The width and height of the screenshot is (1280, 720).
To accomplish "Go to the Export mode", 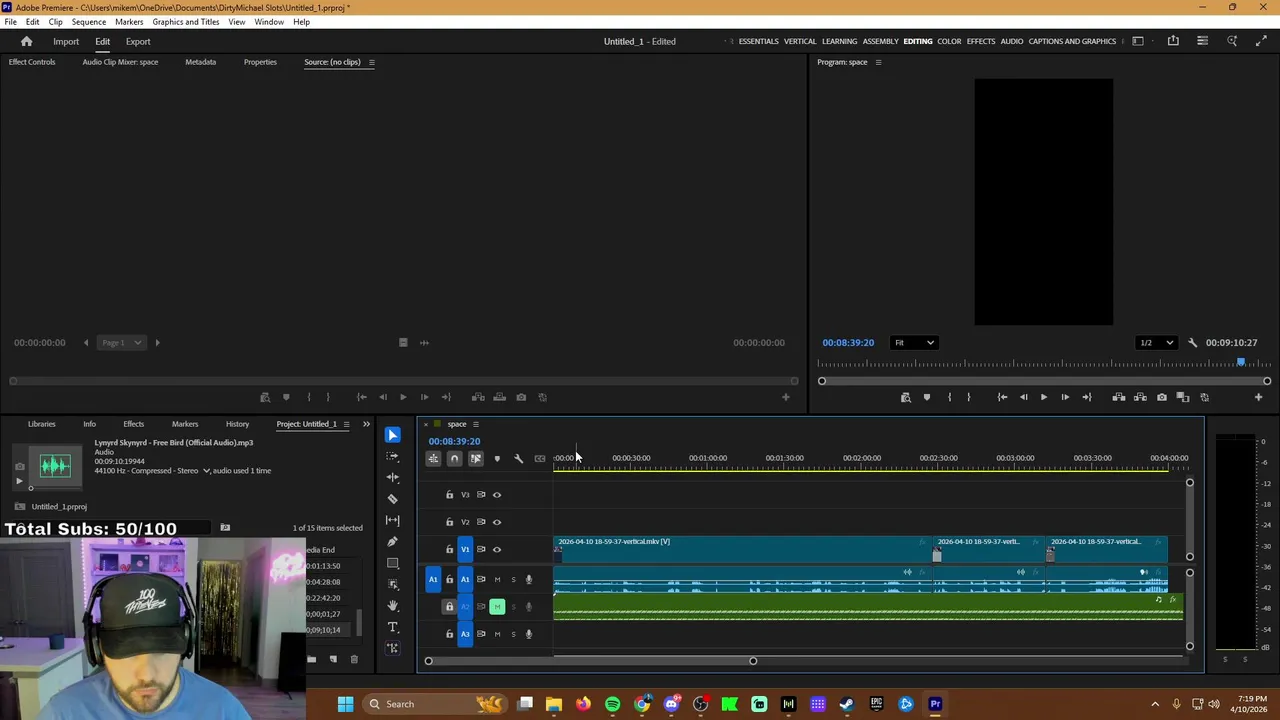I will [138, 41].
